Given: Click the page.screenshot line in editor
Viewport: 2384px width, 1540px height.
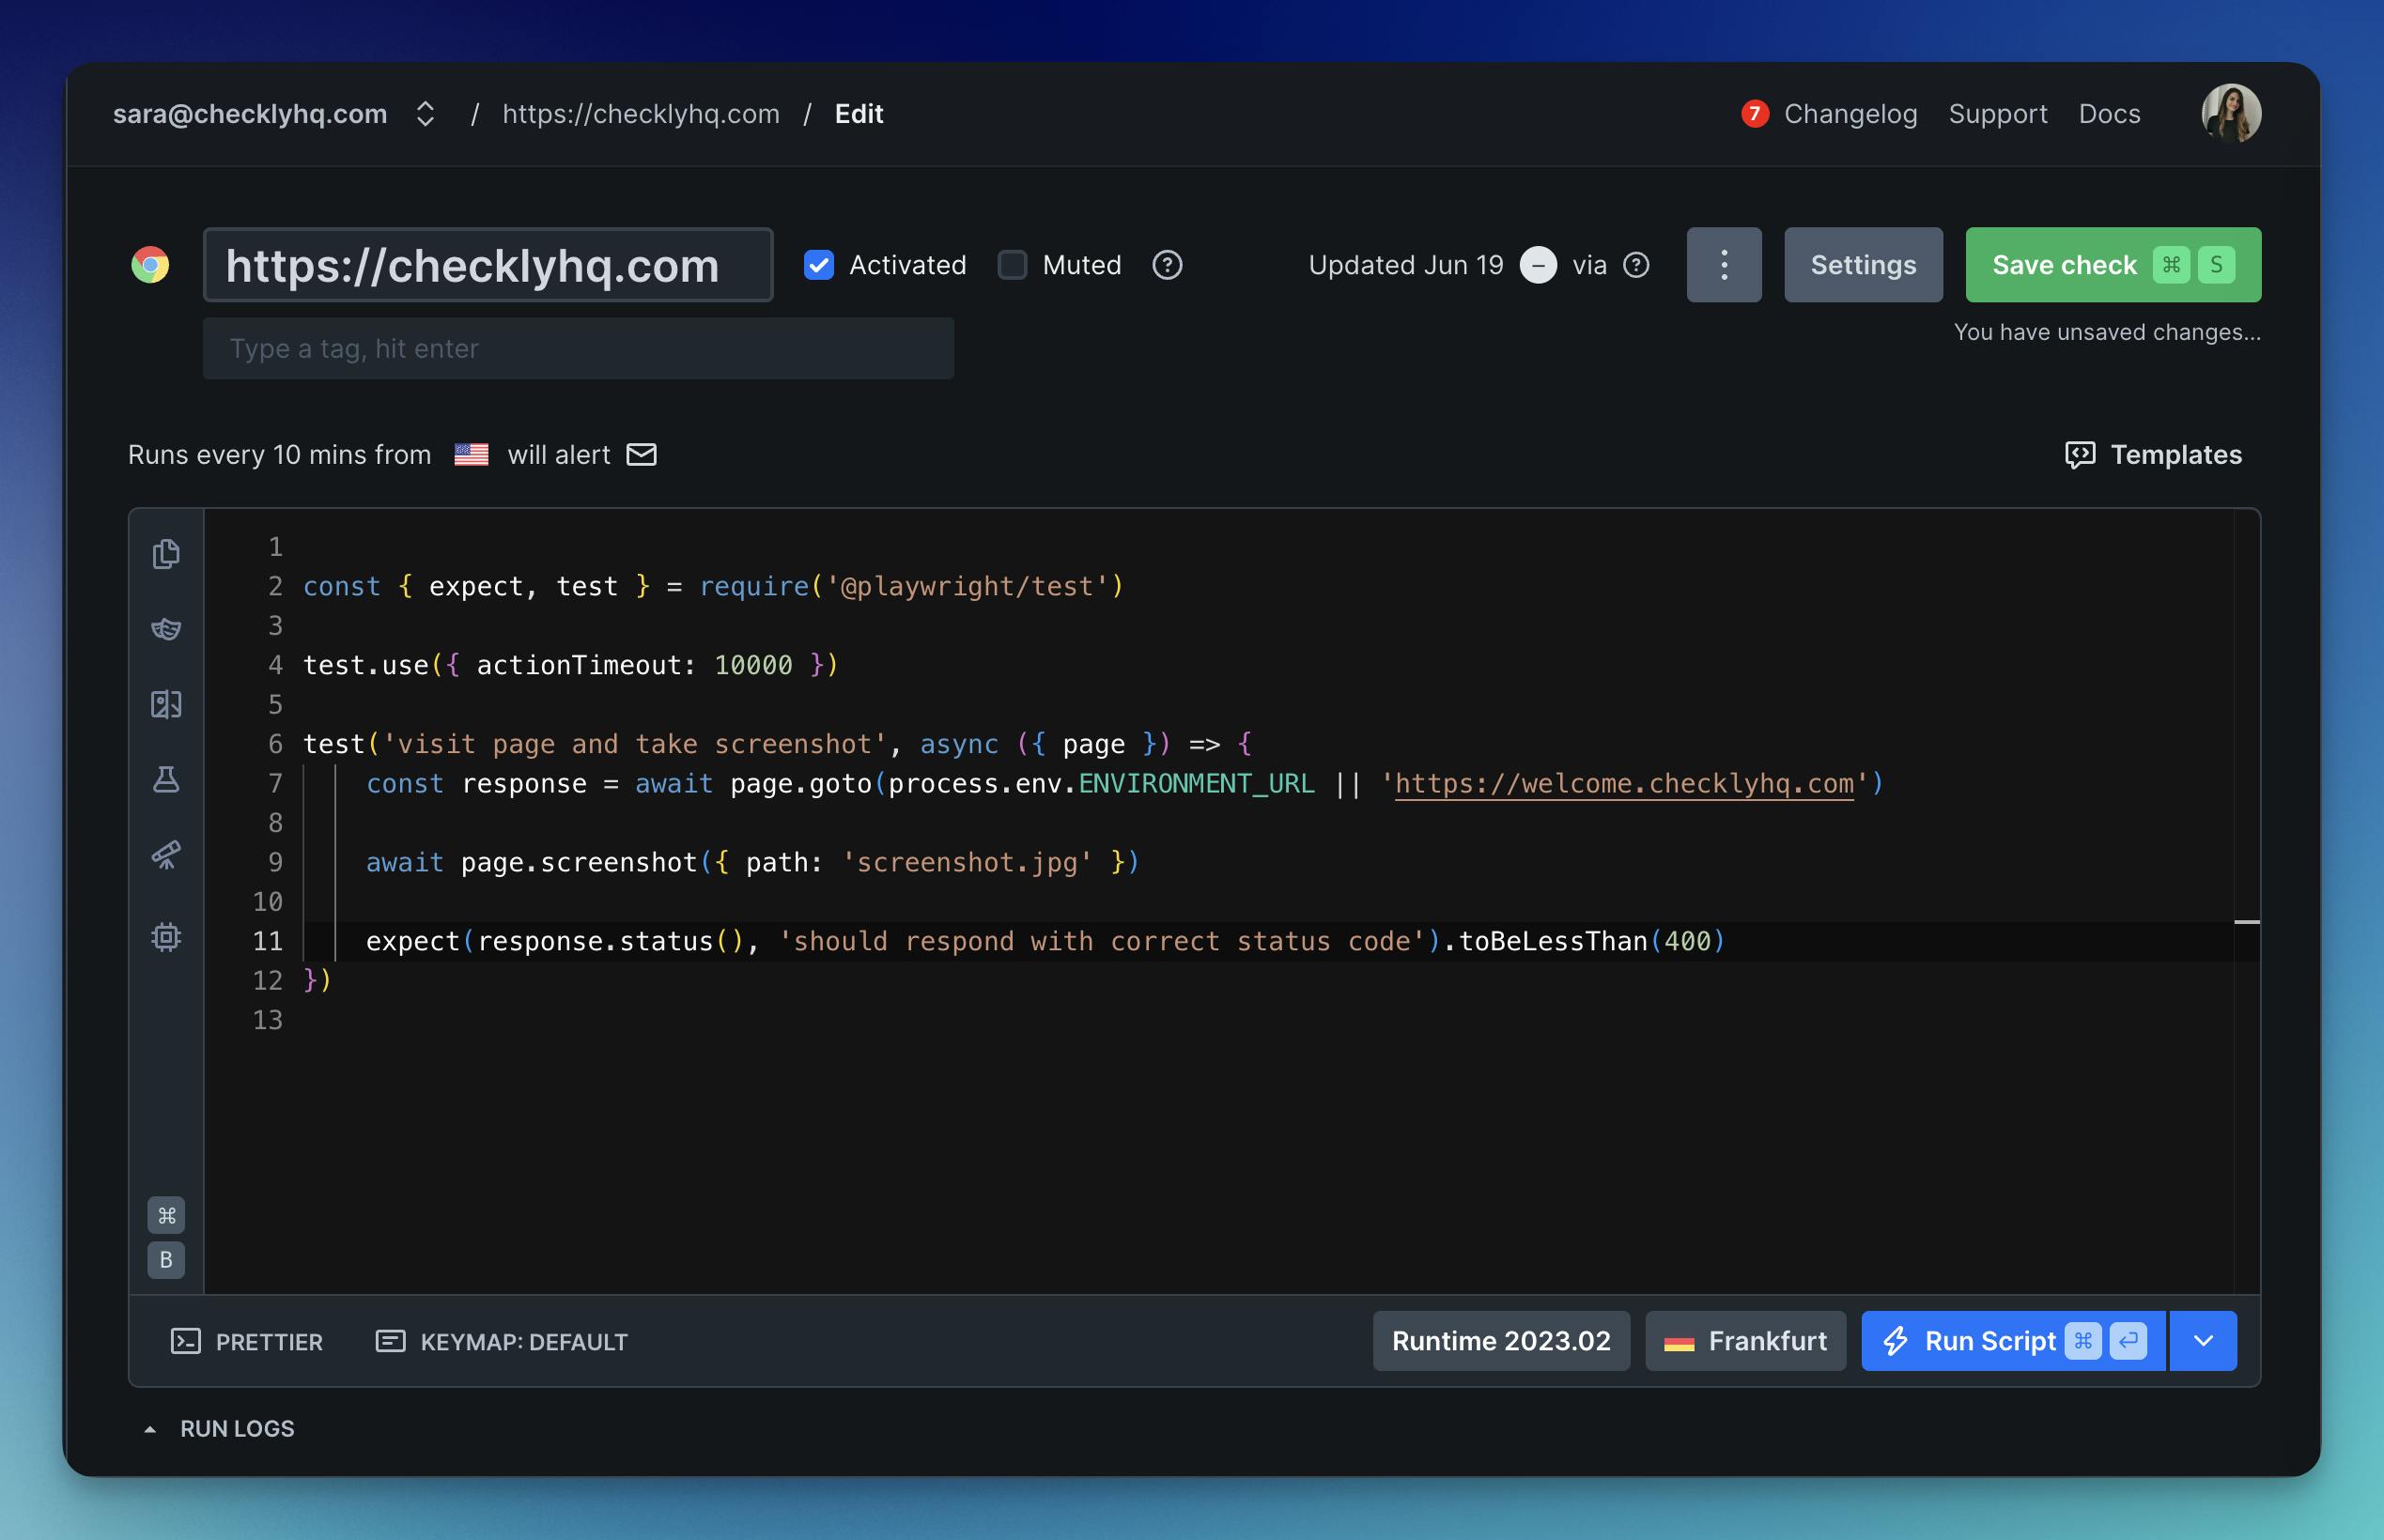Looking at the screenshot, I should pos(752,862).
